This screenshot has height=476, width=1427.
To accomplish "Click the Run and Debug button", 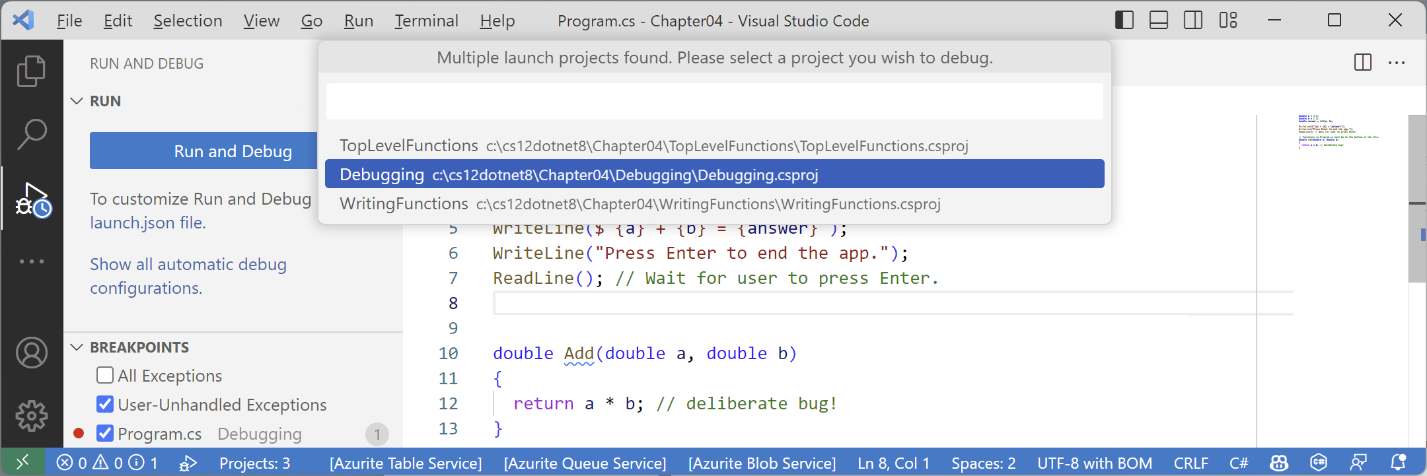I will click(x=233, y=151).
